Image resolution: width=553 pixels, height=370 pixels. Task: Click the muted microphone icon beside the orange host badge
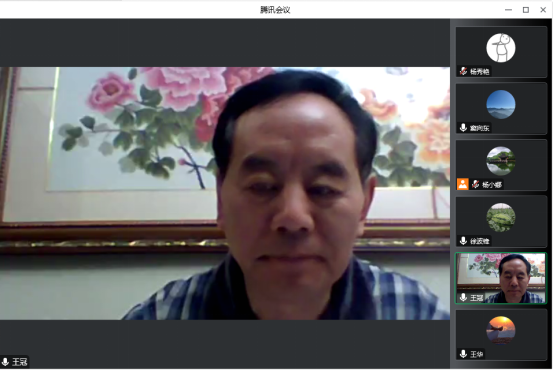tap(475, 184)
